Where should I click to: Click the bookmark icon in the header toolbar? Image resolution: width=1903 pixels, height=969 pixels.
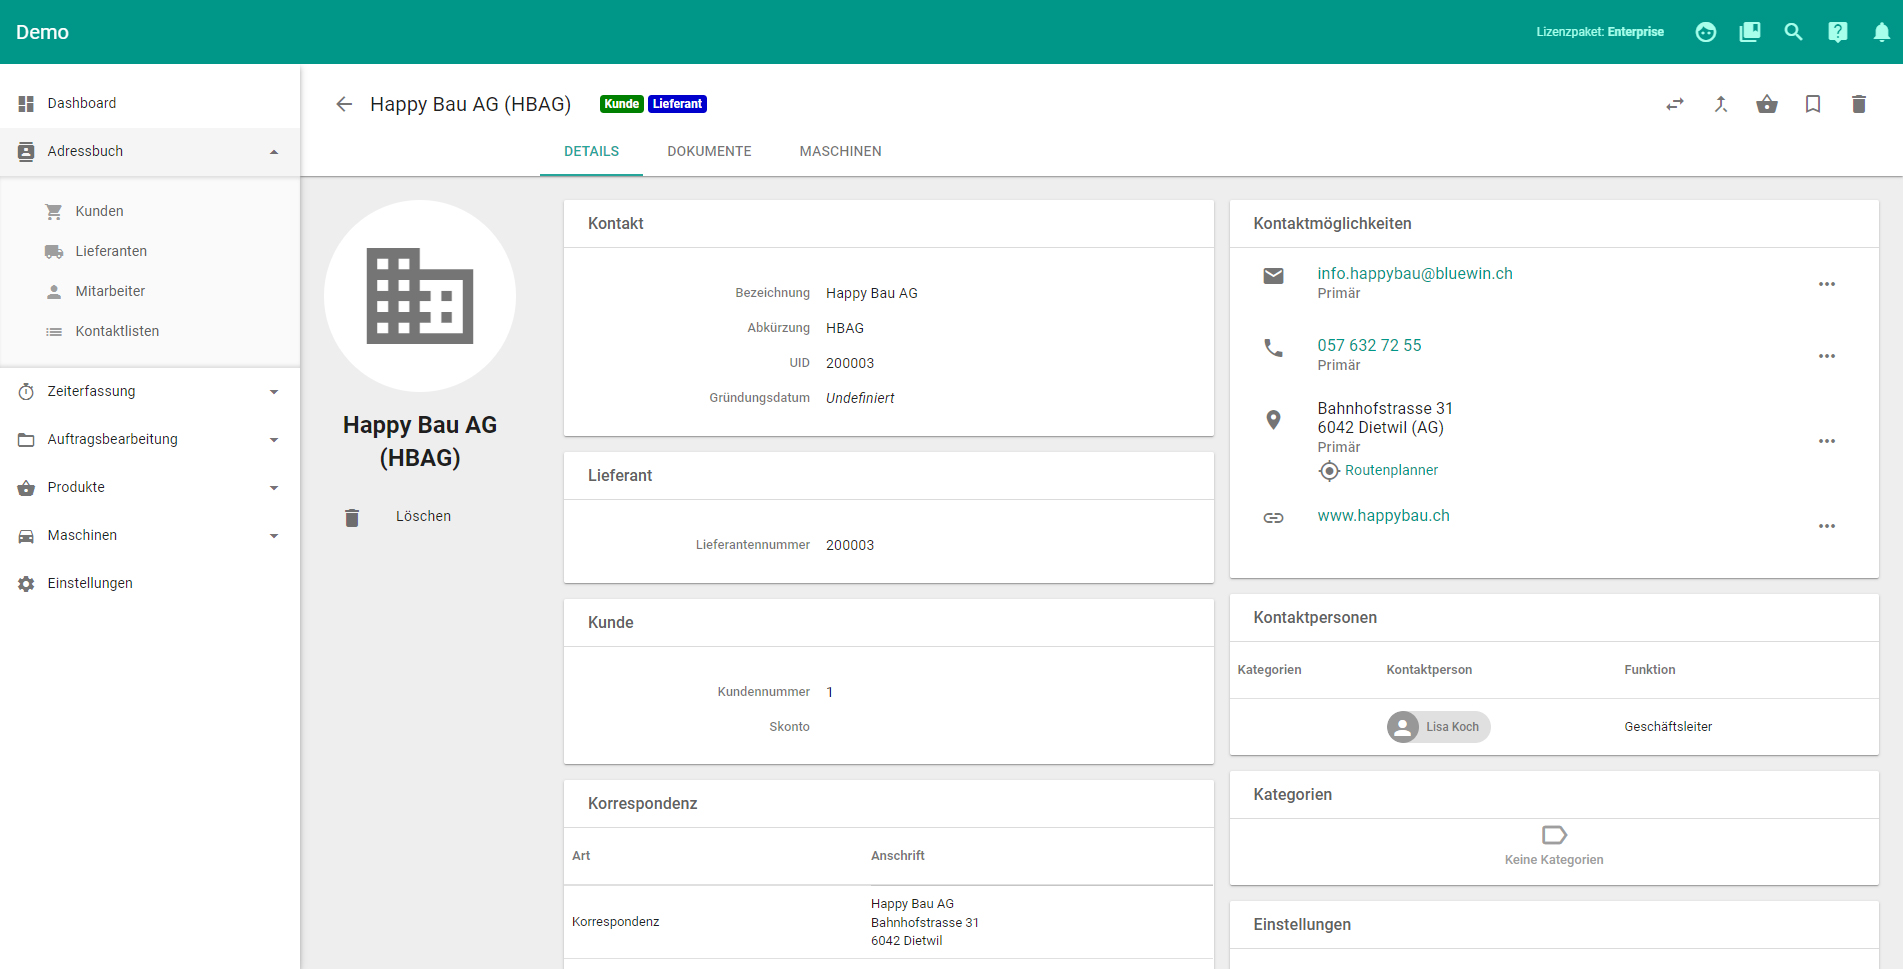point(1812,104)
